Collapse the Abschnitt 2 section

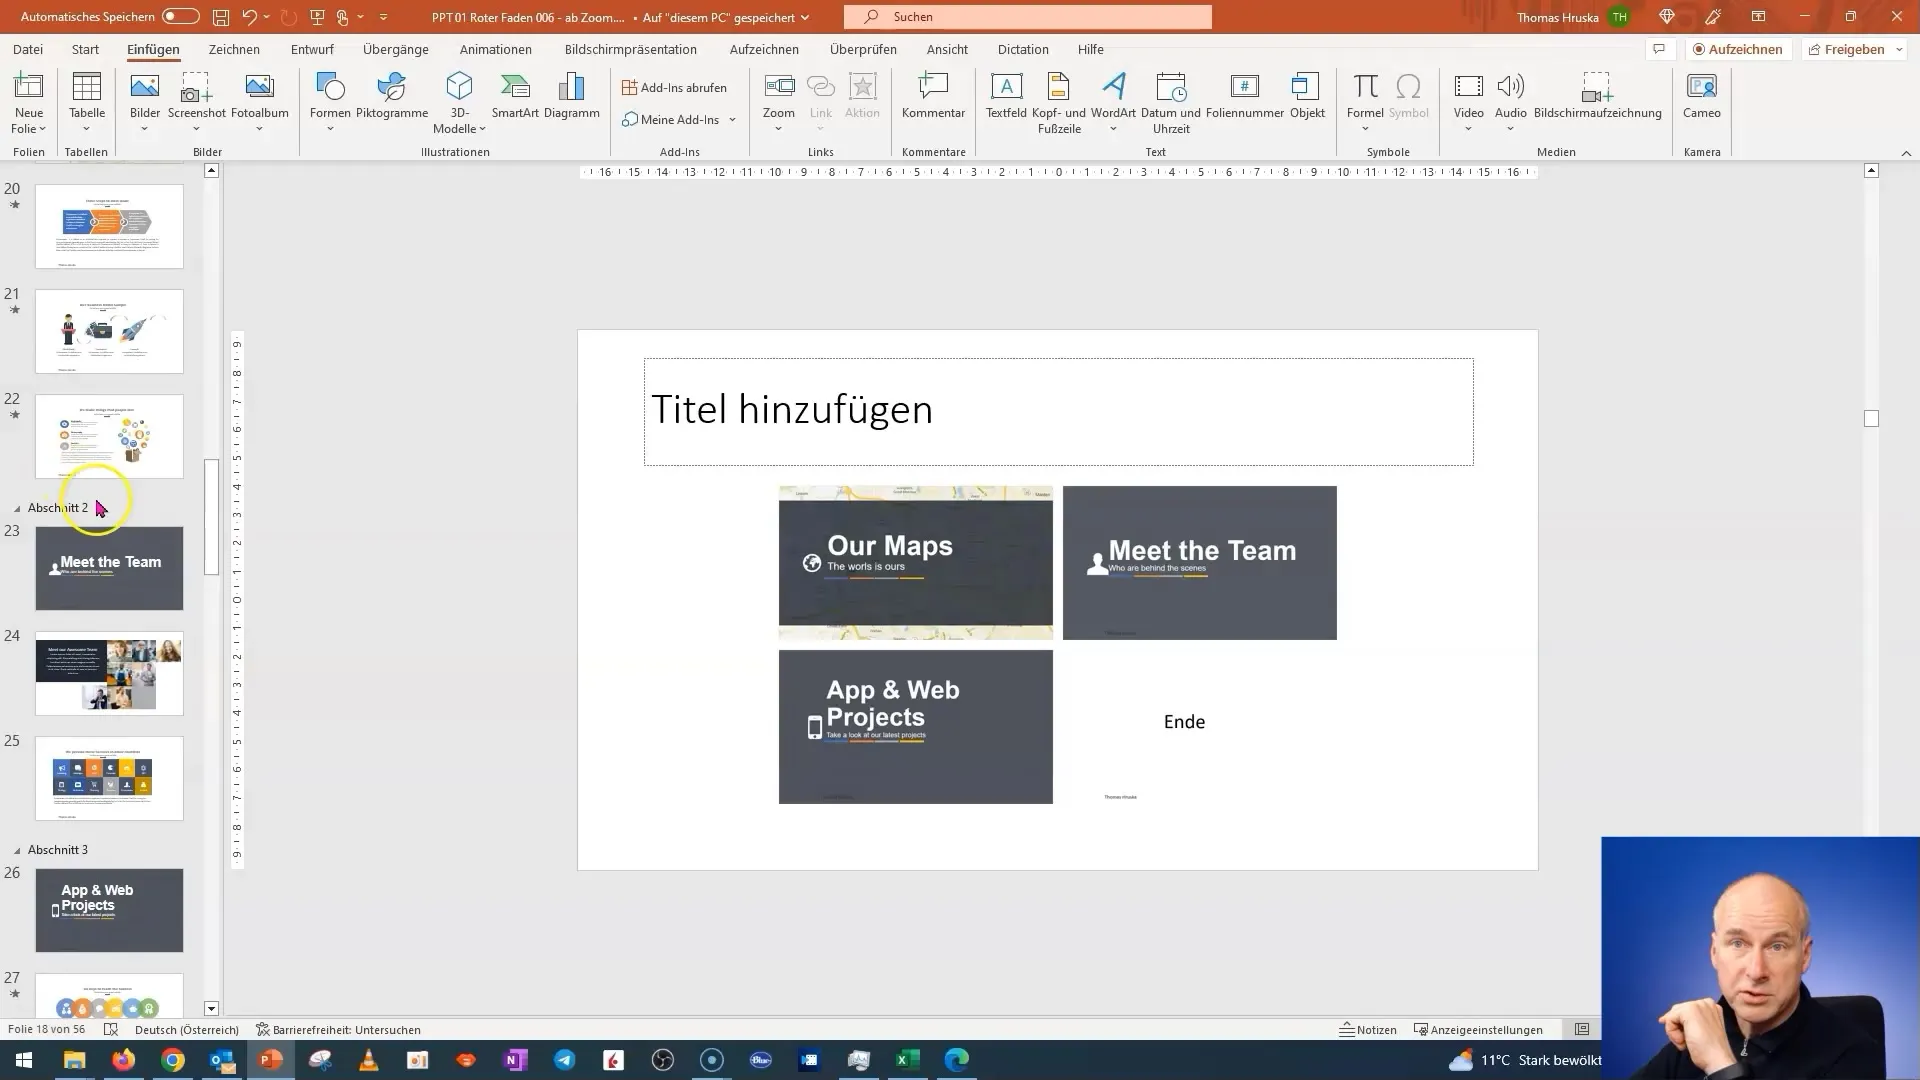(17, 508)
